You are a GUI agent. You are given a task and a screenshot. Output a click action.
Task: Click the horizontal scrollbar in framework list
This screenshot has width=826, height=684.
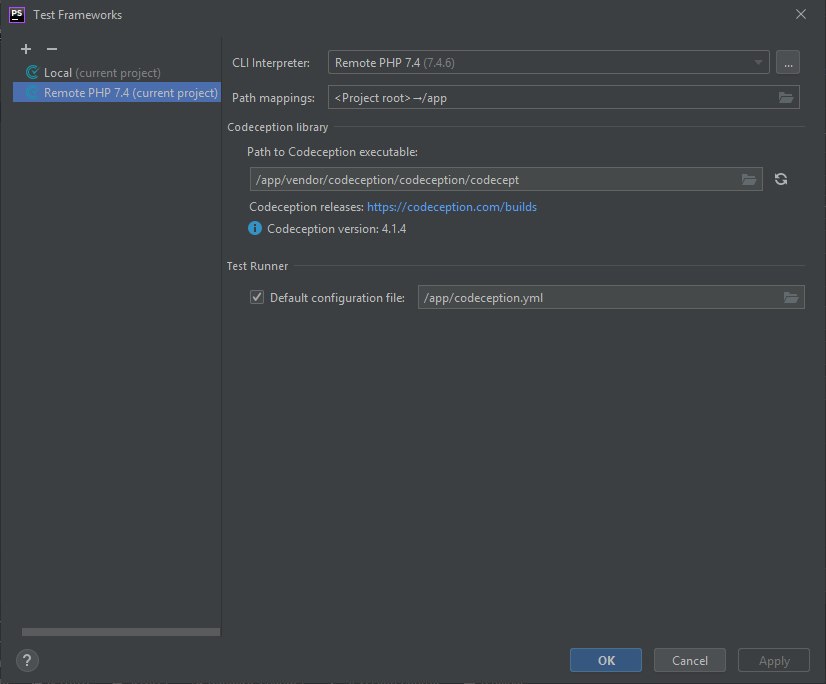(121, 632)
